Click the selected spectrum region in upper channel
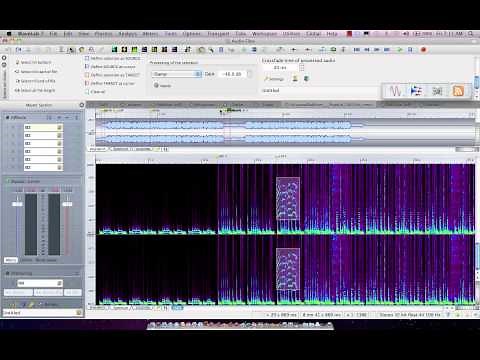Screen dimensions: 480x360 click(288, 198)
